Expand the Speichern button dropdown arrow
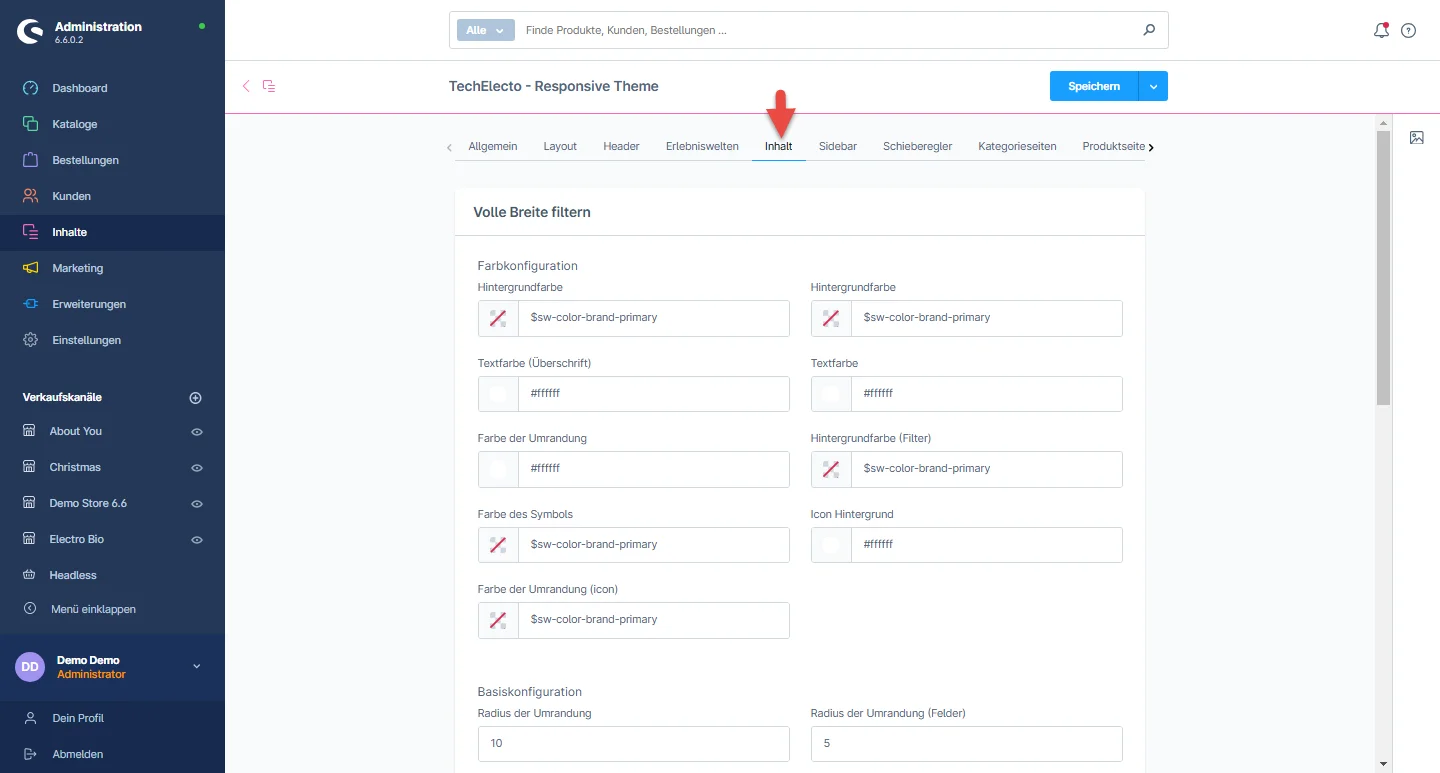This screenshot has height=773, width=1440. click(x=1153, y=87)
